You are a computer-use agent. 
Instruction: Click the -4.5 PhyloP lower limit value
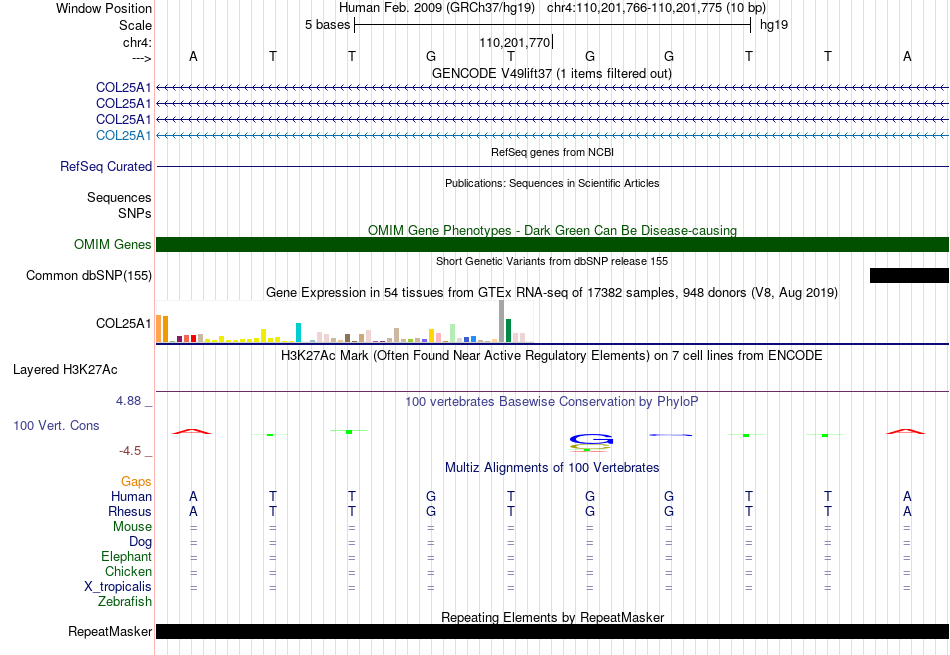pyautogui.click(x=131, y=450)
